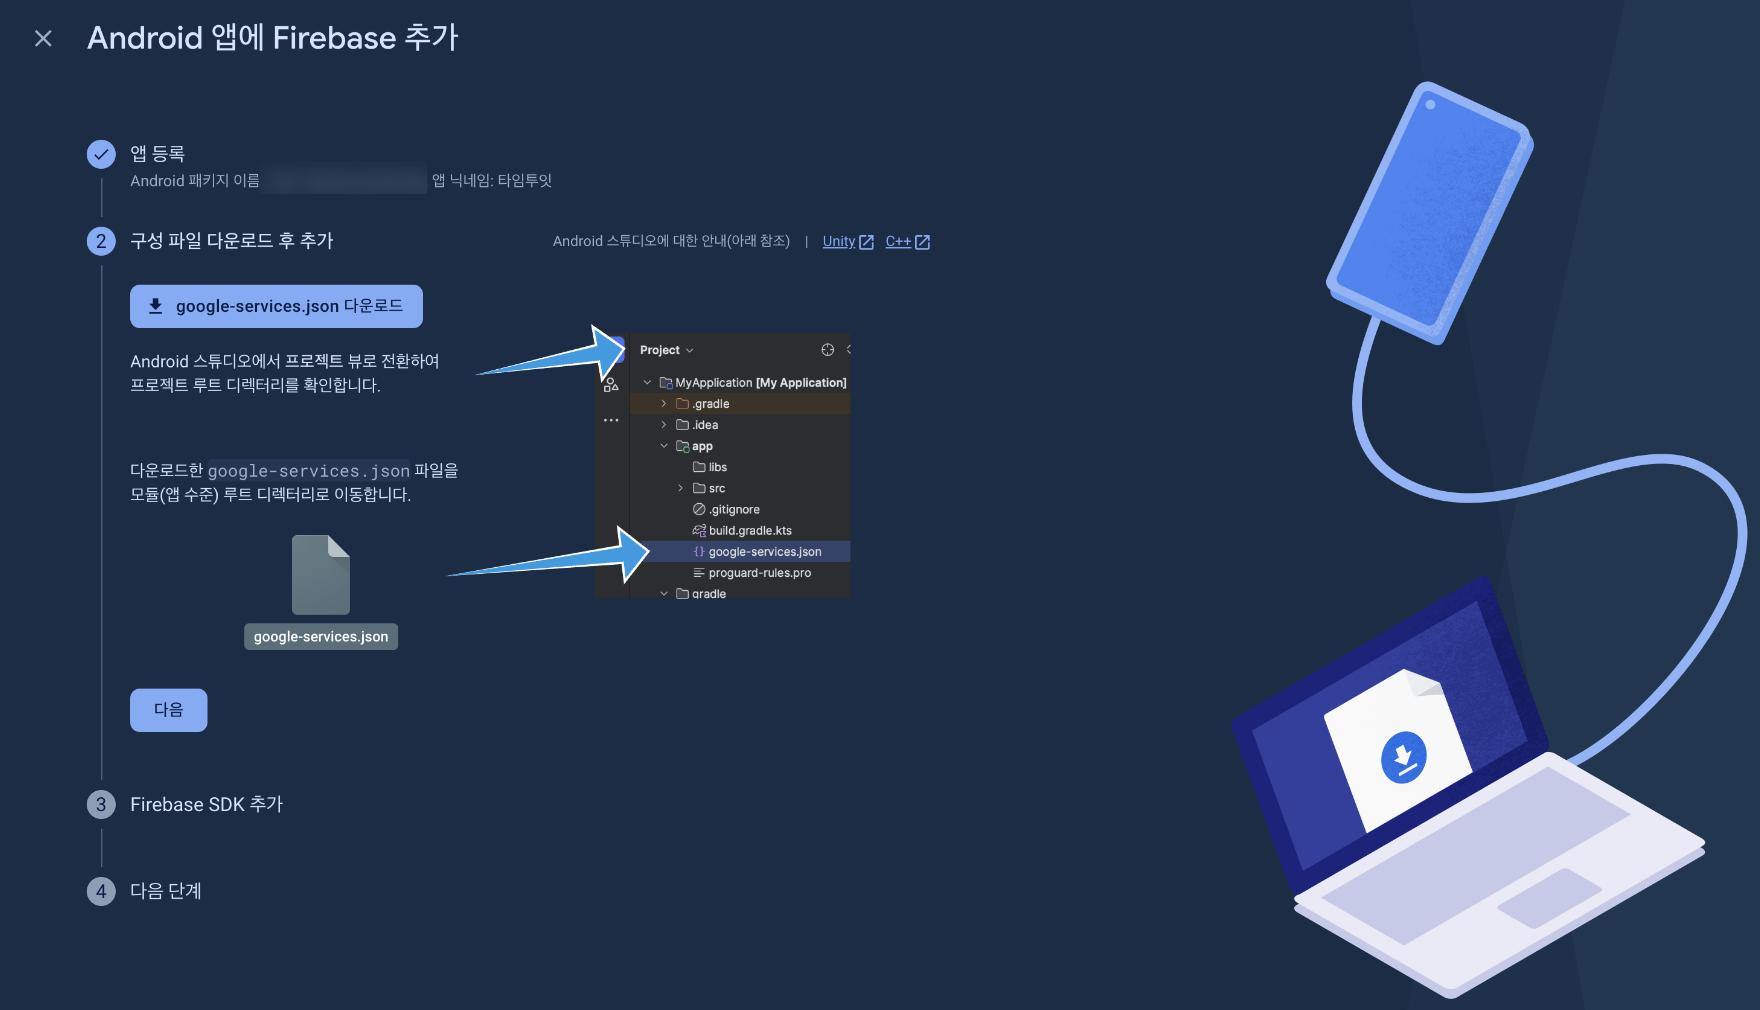This screenshot has width=1760, height=1010.
Task: Open the Firebase SDK 추가 step
Action: (x=207, y=805)
